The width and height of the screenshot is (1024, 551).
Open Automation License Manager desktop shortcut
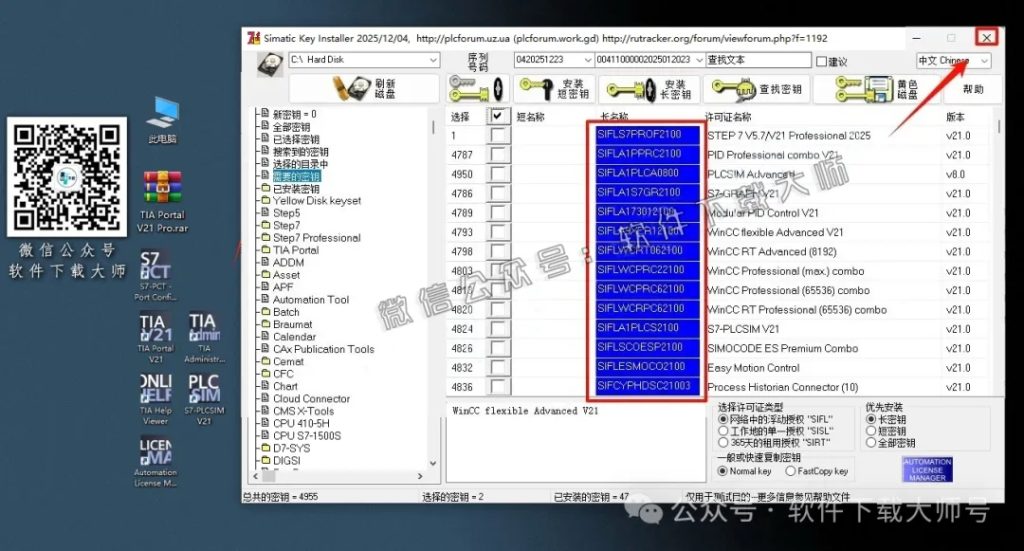155,462
